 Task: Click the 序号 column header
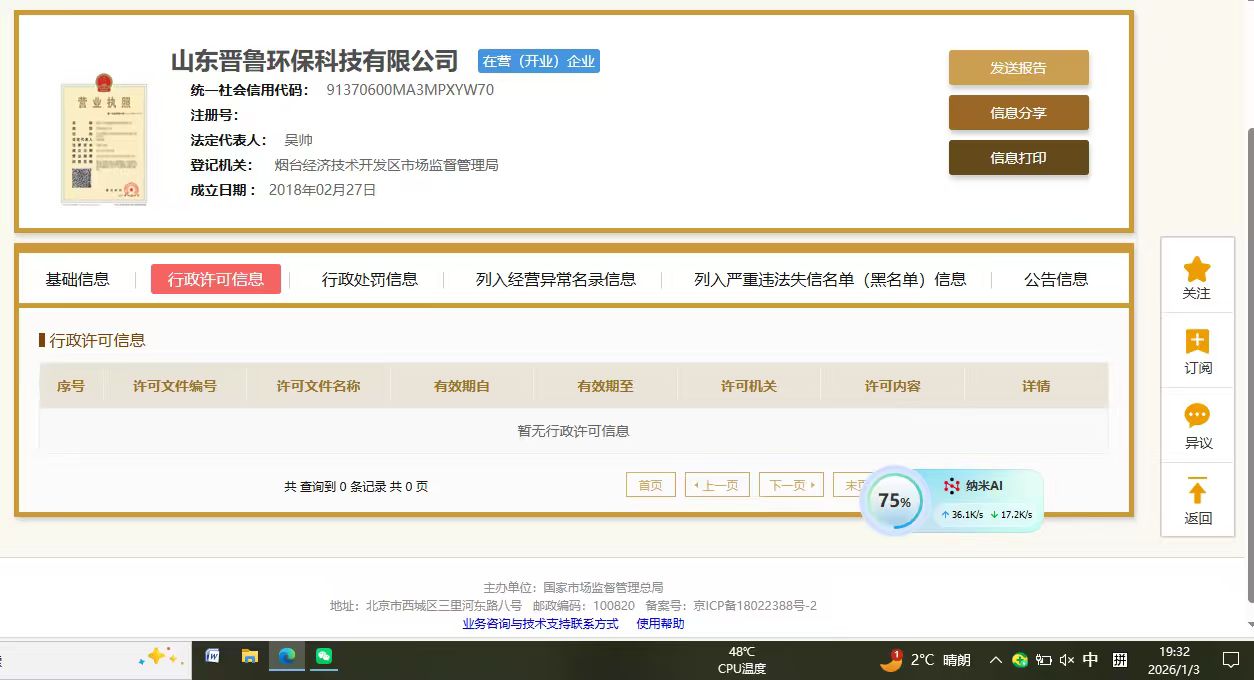point(71,386)
